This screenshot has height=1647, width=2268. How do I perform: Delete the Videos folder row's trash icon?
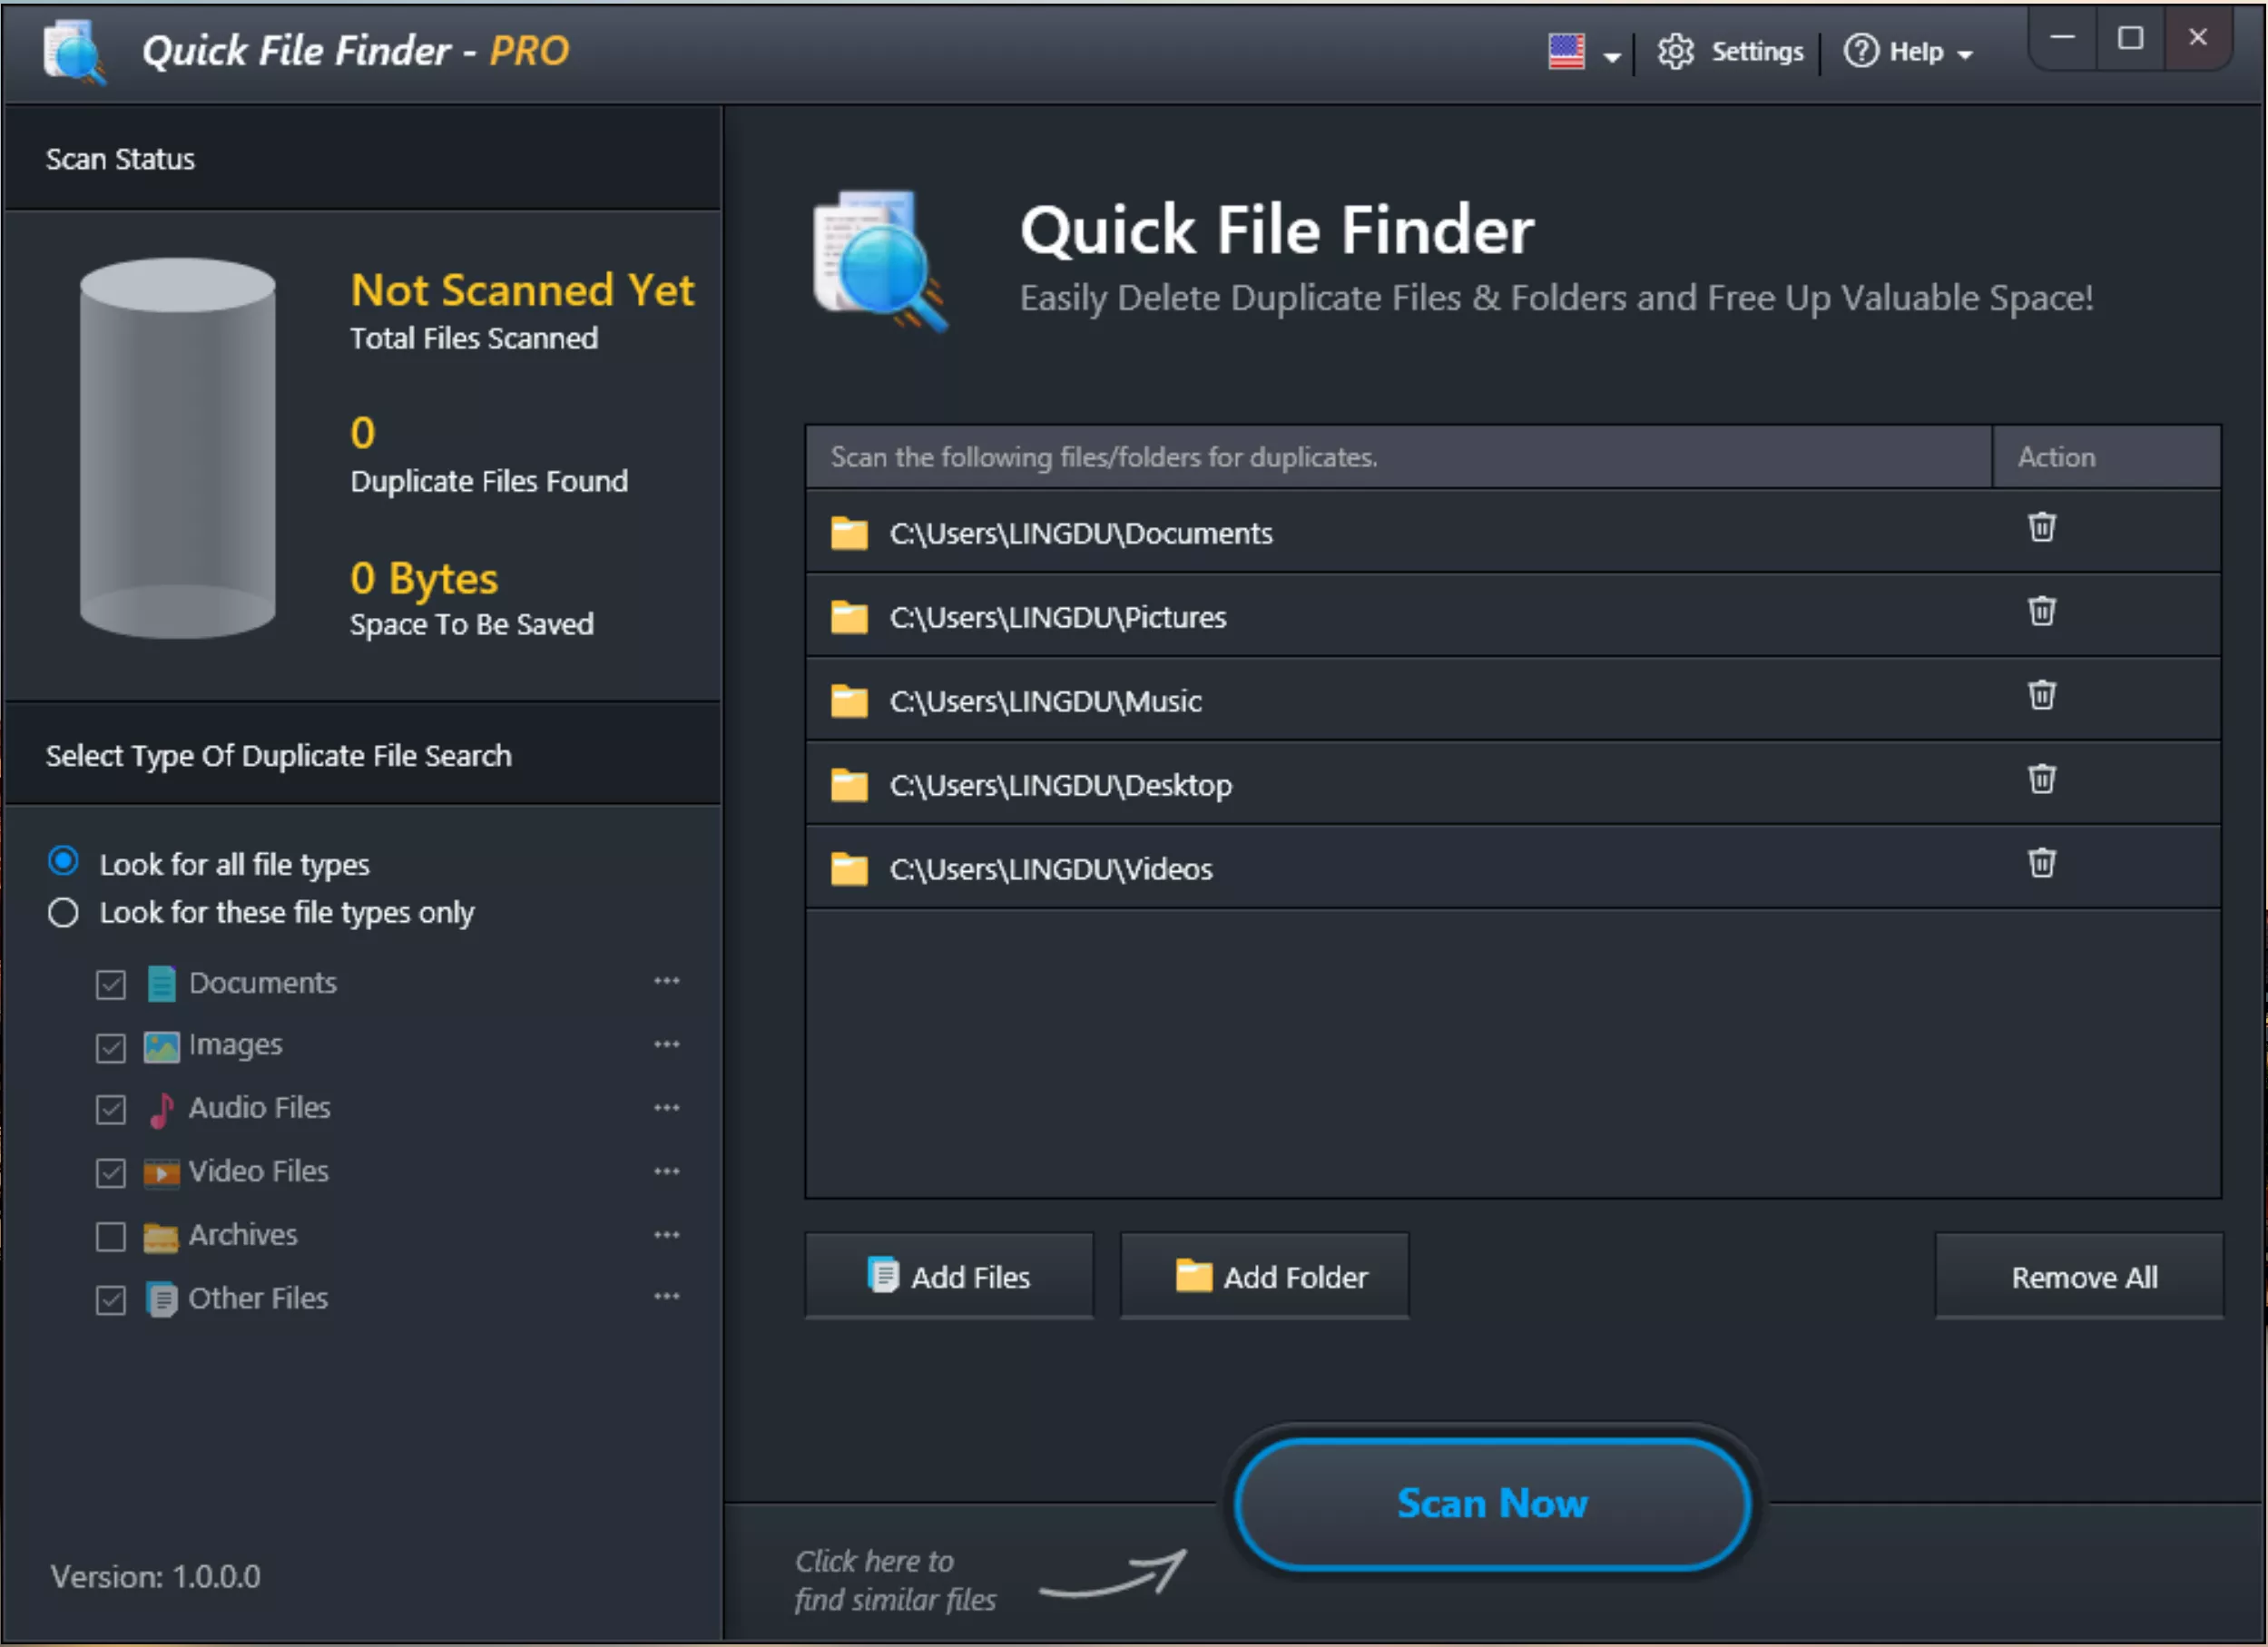coord(2041,863)
